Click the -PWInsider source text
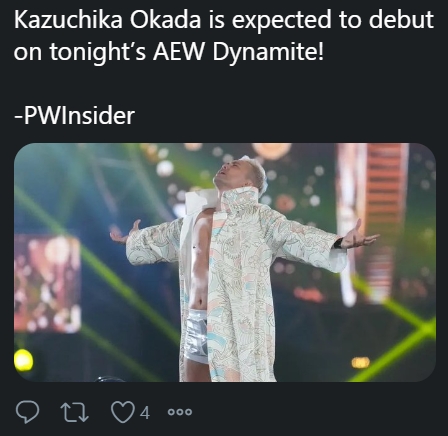448x436 pixels. click(74, 116)
